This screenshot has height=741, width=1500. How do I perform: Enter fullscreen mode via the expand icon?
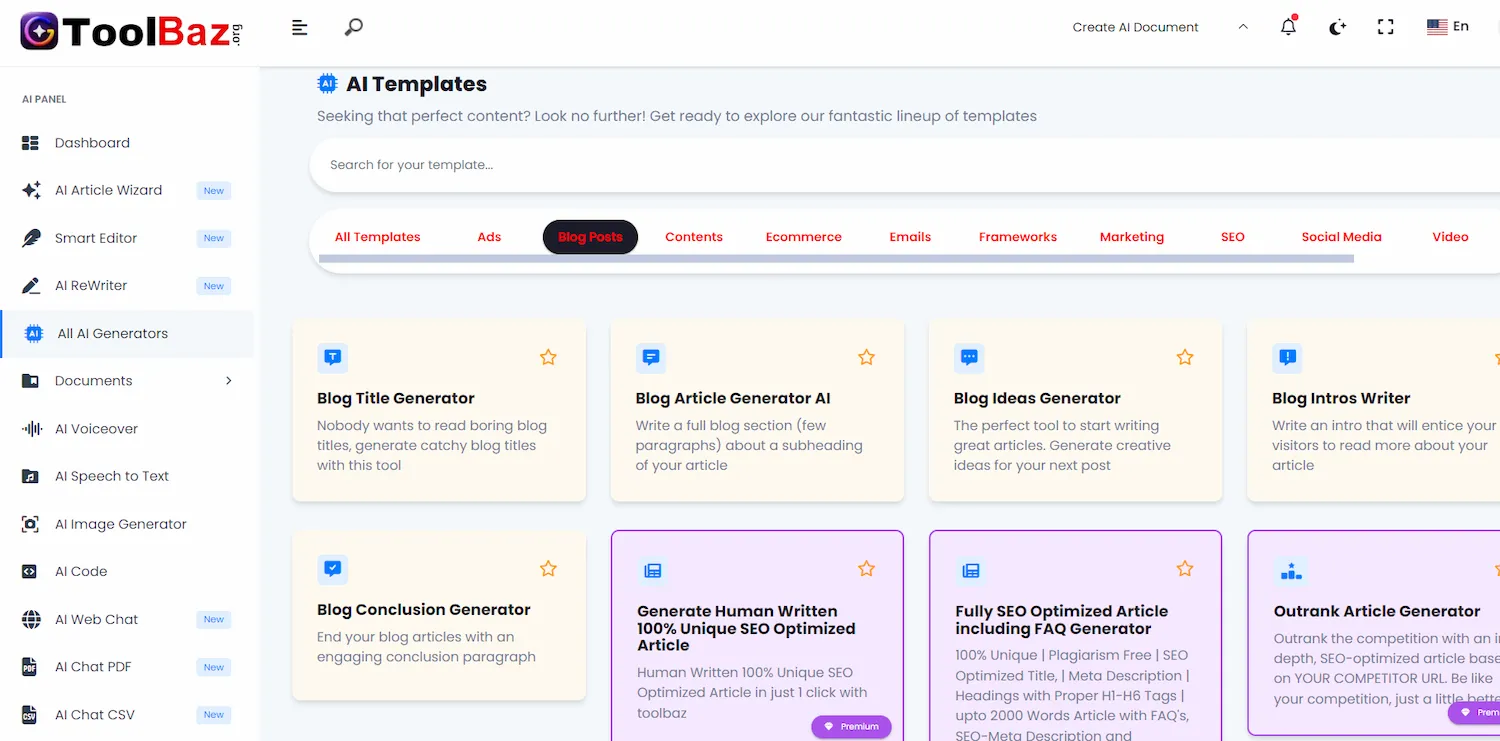1385,27
